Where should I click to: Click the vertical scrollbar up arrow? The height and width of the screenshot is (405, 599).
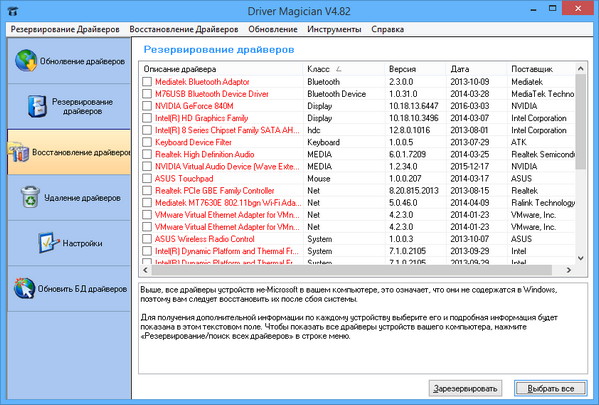581,69
